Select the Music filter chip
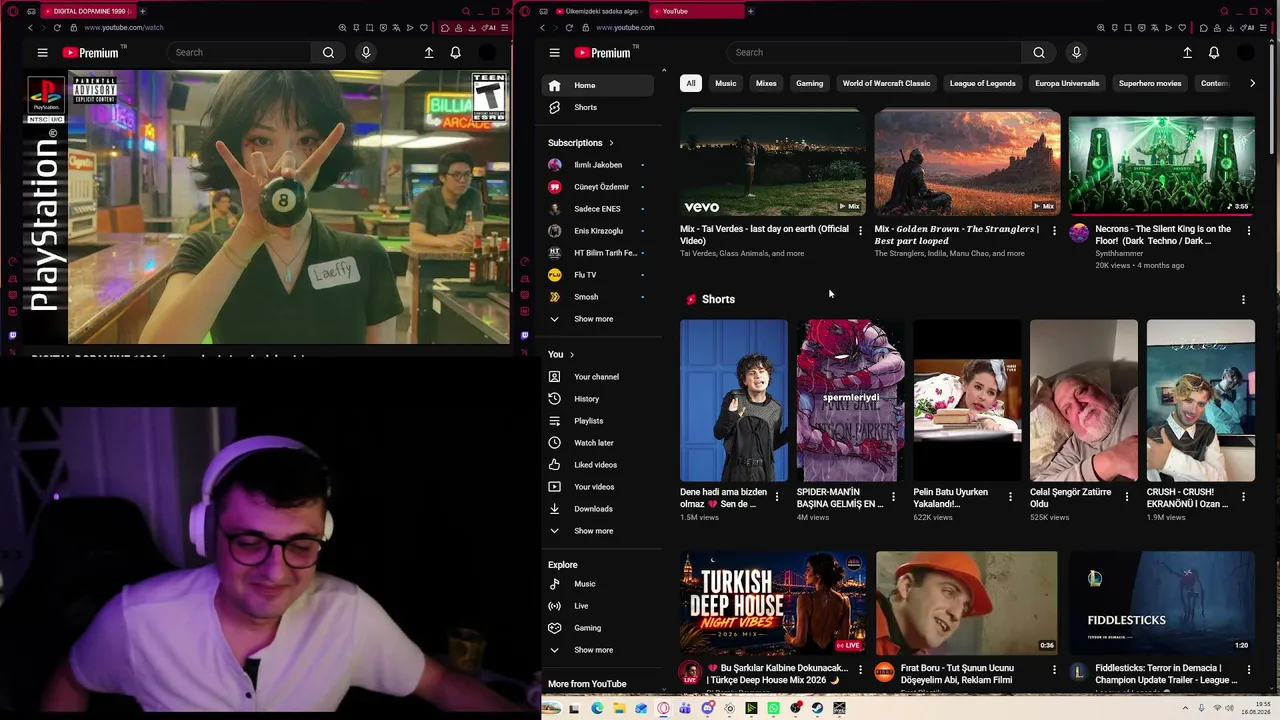Screen dimensions: 1280x720 [726, 83]
